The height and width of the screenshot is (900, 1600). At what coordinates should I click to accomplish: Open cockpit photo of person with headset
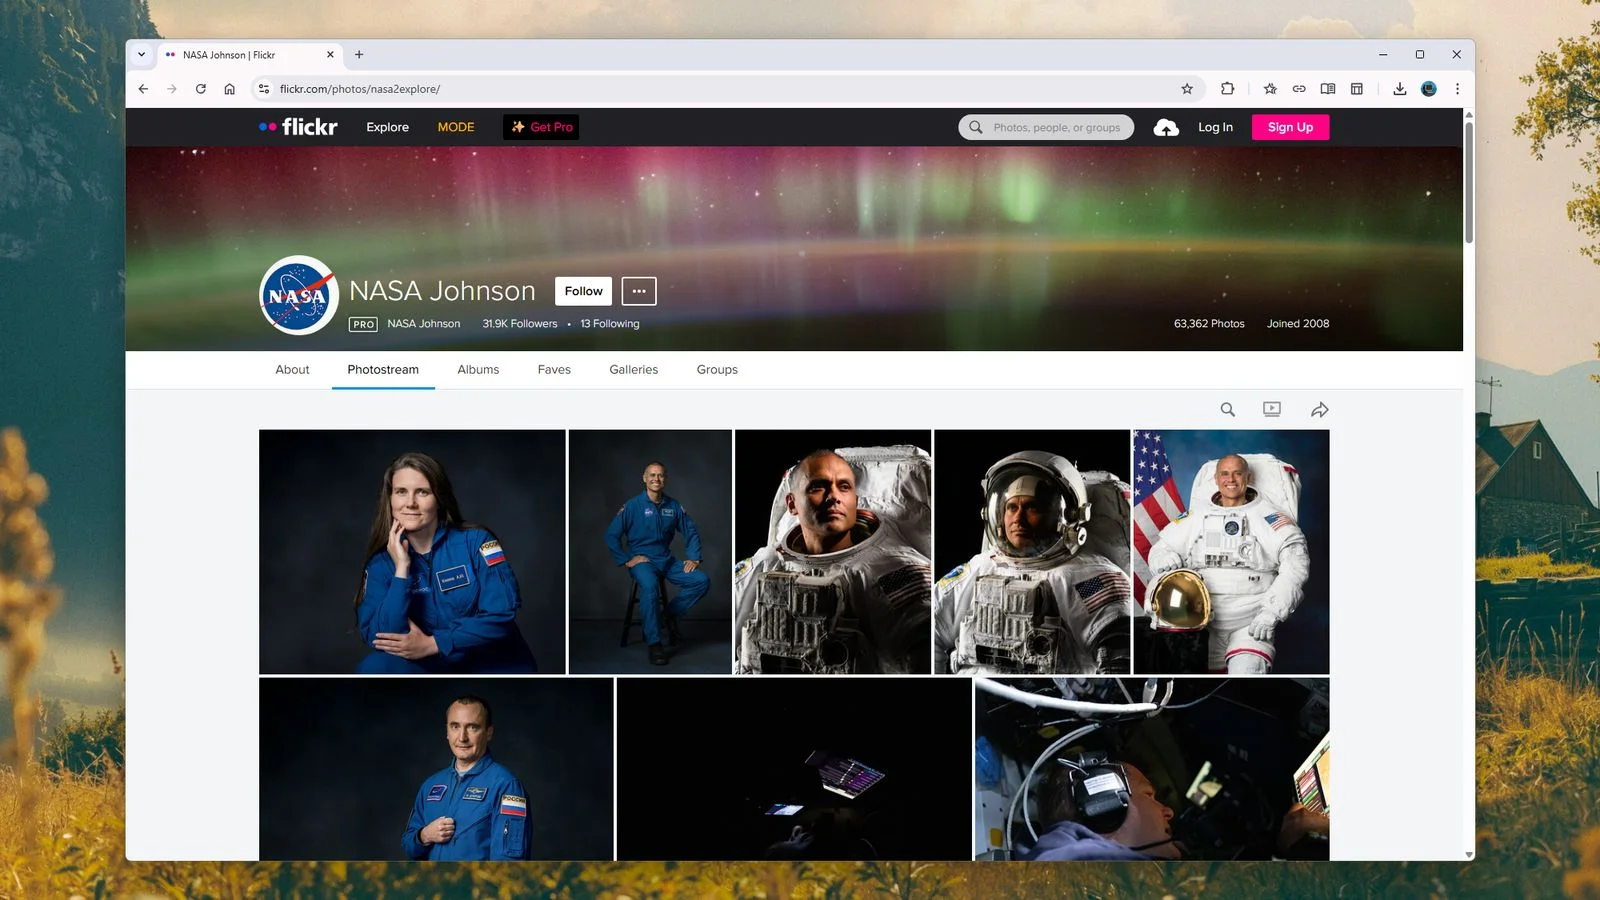[x=1152, y=769]
